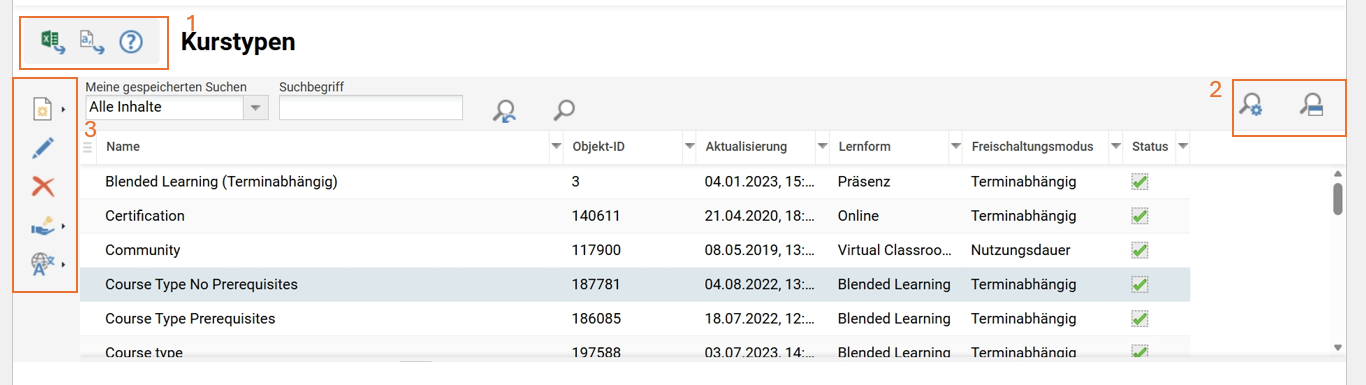Screen dimensions: 1366x385
Task: Click Aktualisierung cell 04.01.2023
Action: coord(760,182)
